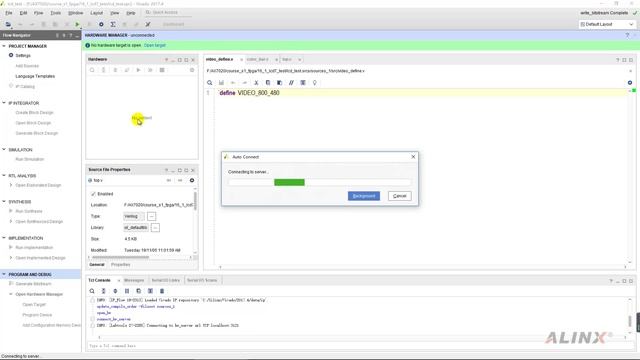Collapse the SYNTHESIS section
The width and height of the screenshot is (640, 360).
(4, 202)
